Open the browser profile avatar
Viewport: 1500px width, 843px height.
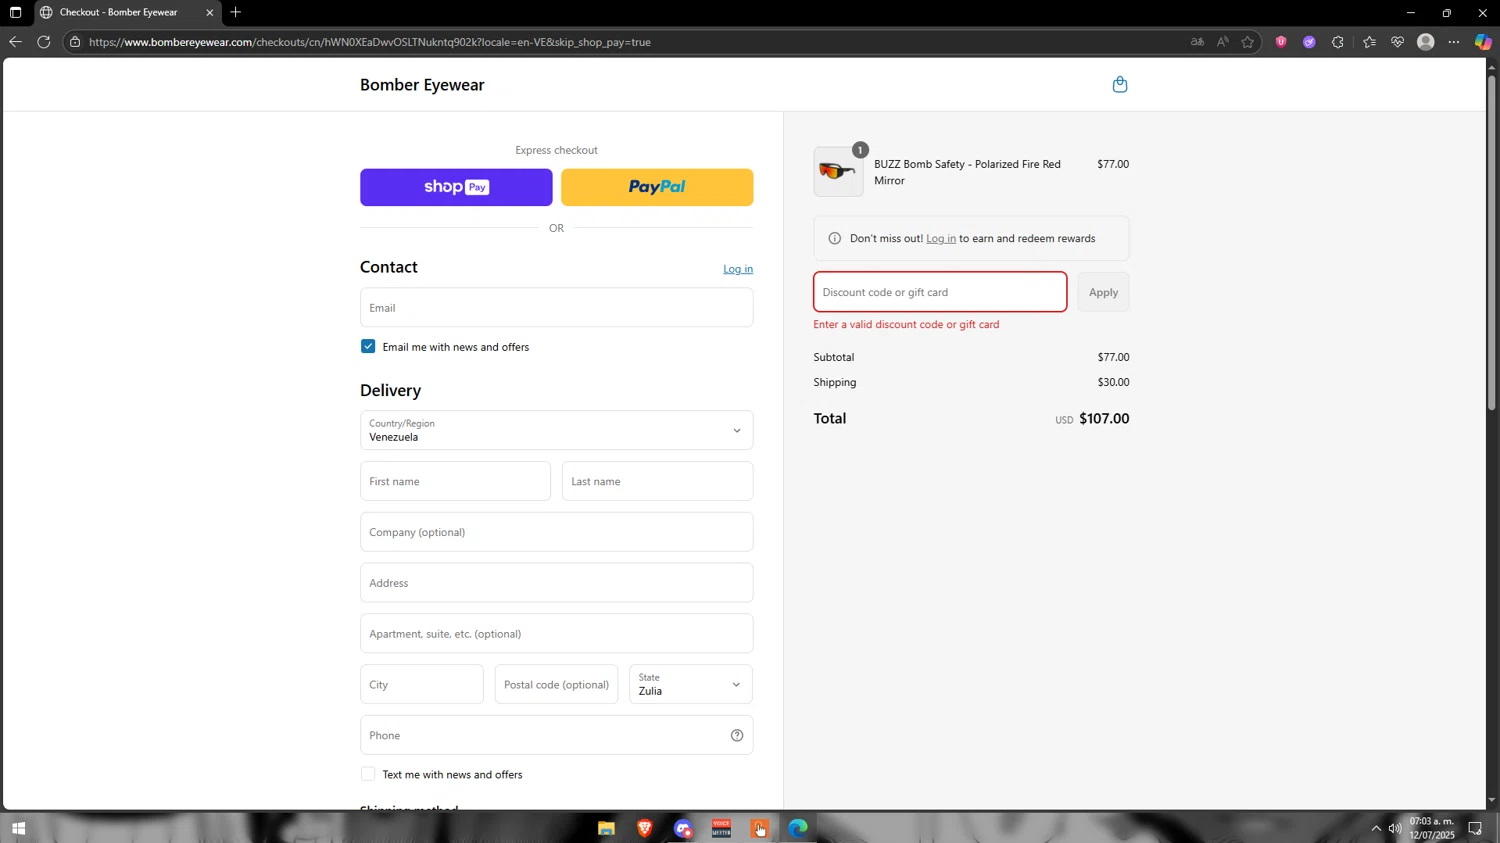click(1426, 42)
